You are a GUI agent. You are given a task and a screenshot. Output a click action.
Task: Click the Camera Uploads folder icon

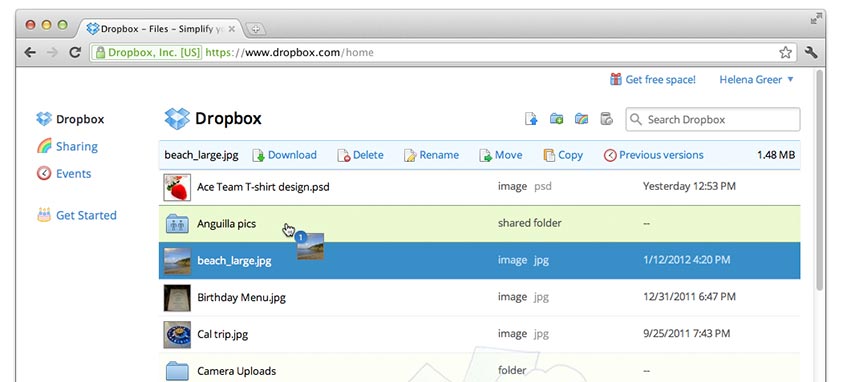click(x=177, y=371)
